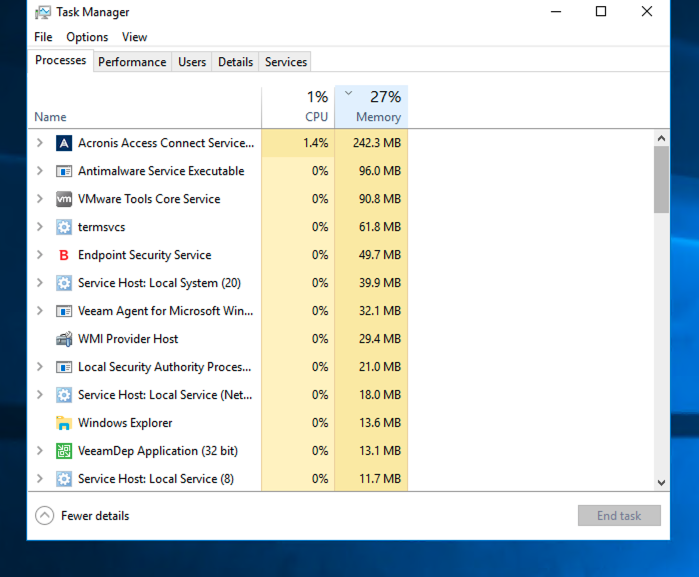Click the 49.7 MB memory cell
This screenshot has width=699, height=577.
[371, 255]
